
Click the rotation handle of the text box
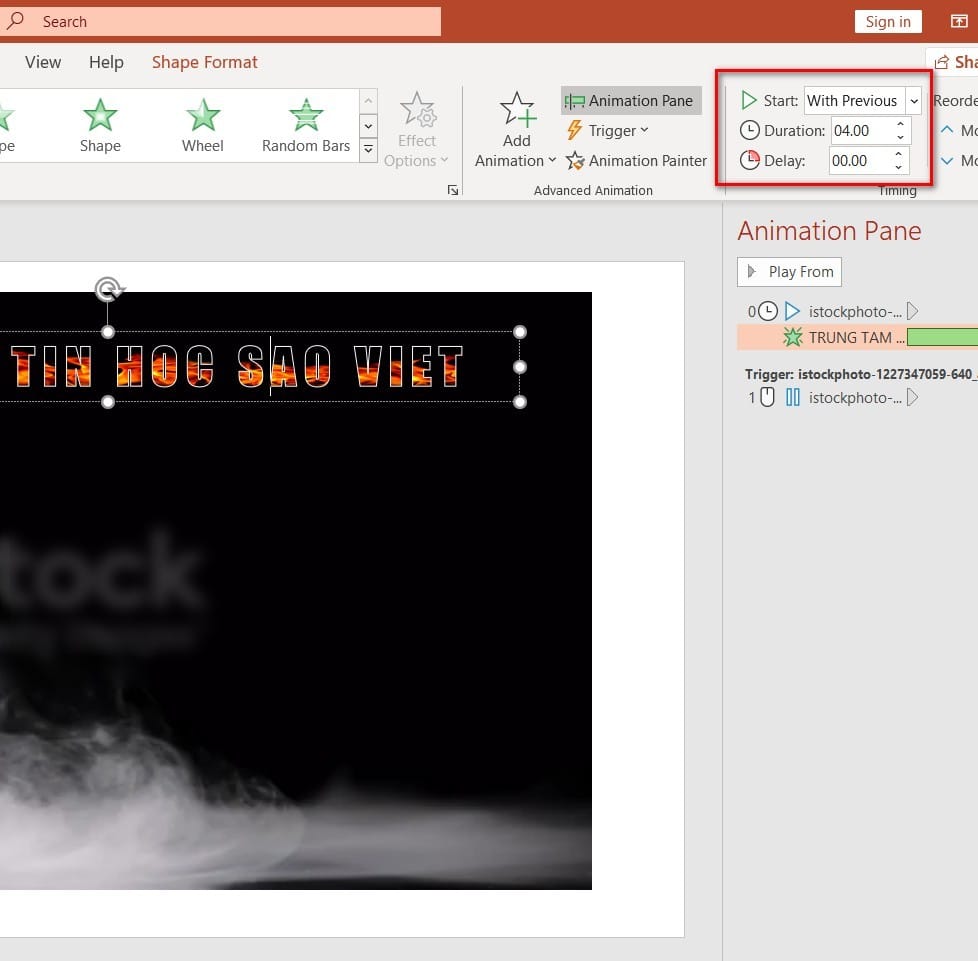click(x=109, y=289)
